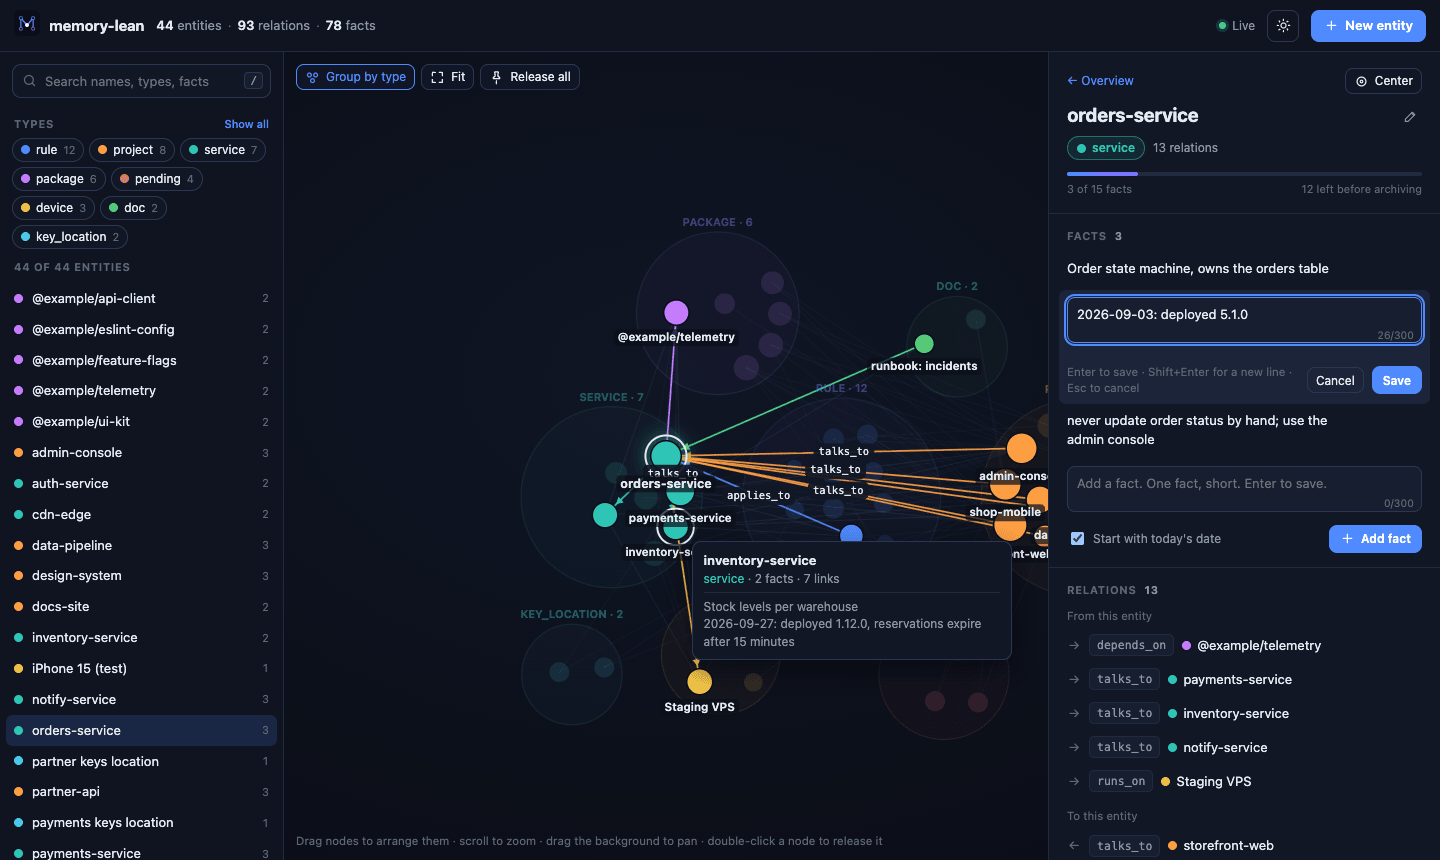Select auth-service in entity list

tap(141, 484)
